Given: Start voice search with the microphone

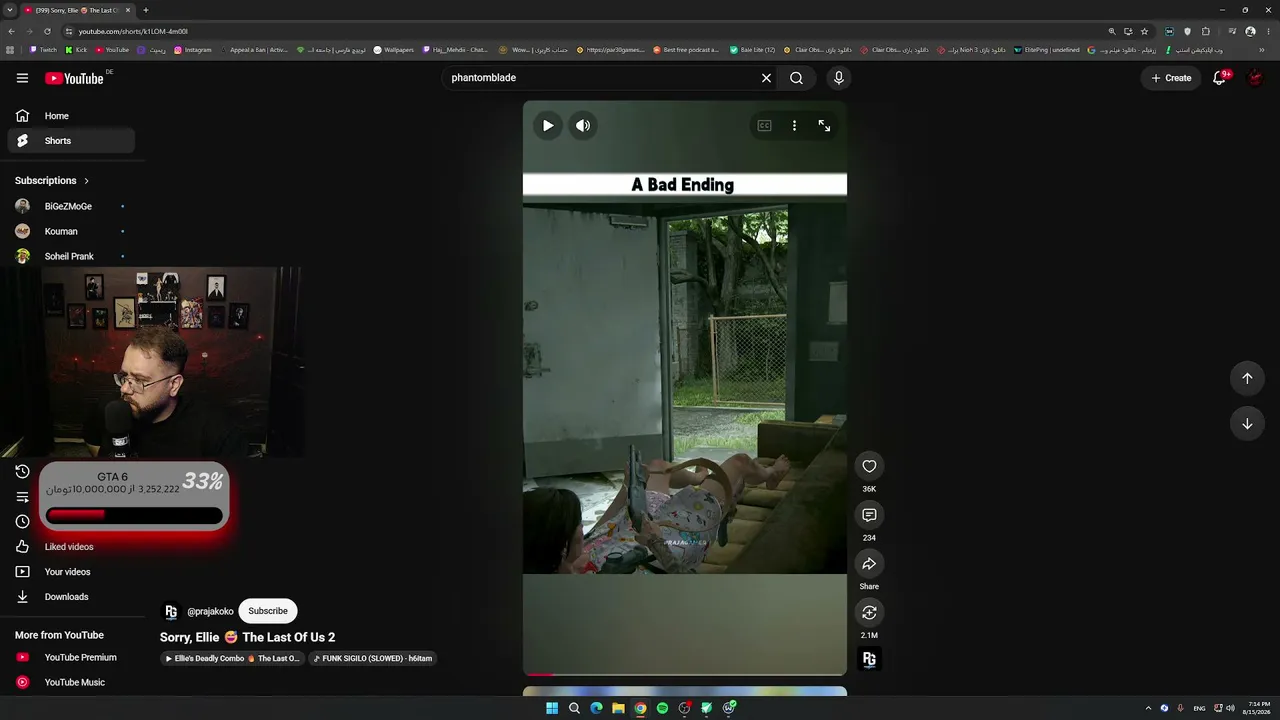Looking at the screenshot, I should pos(838,78).
